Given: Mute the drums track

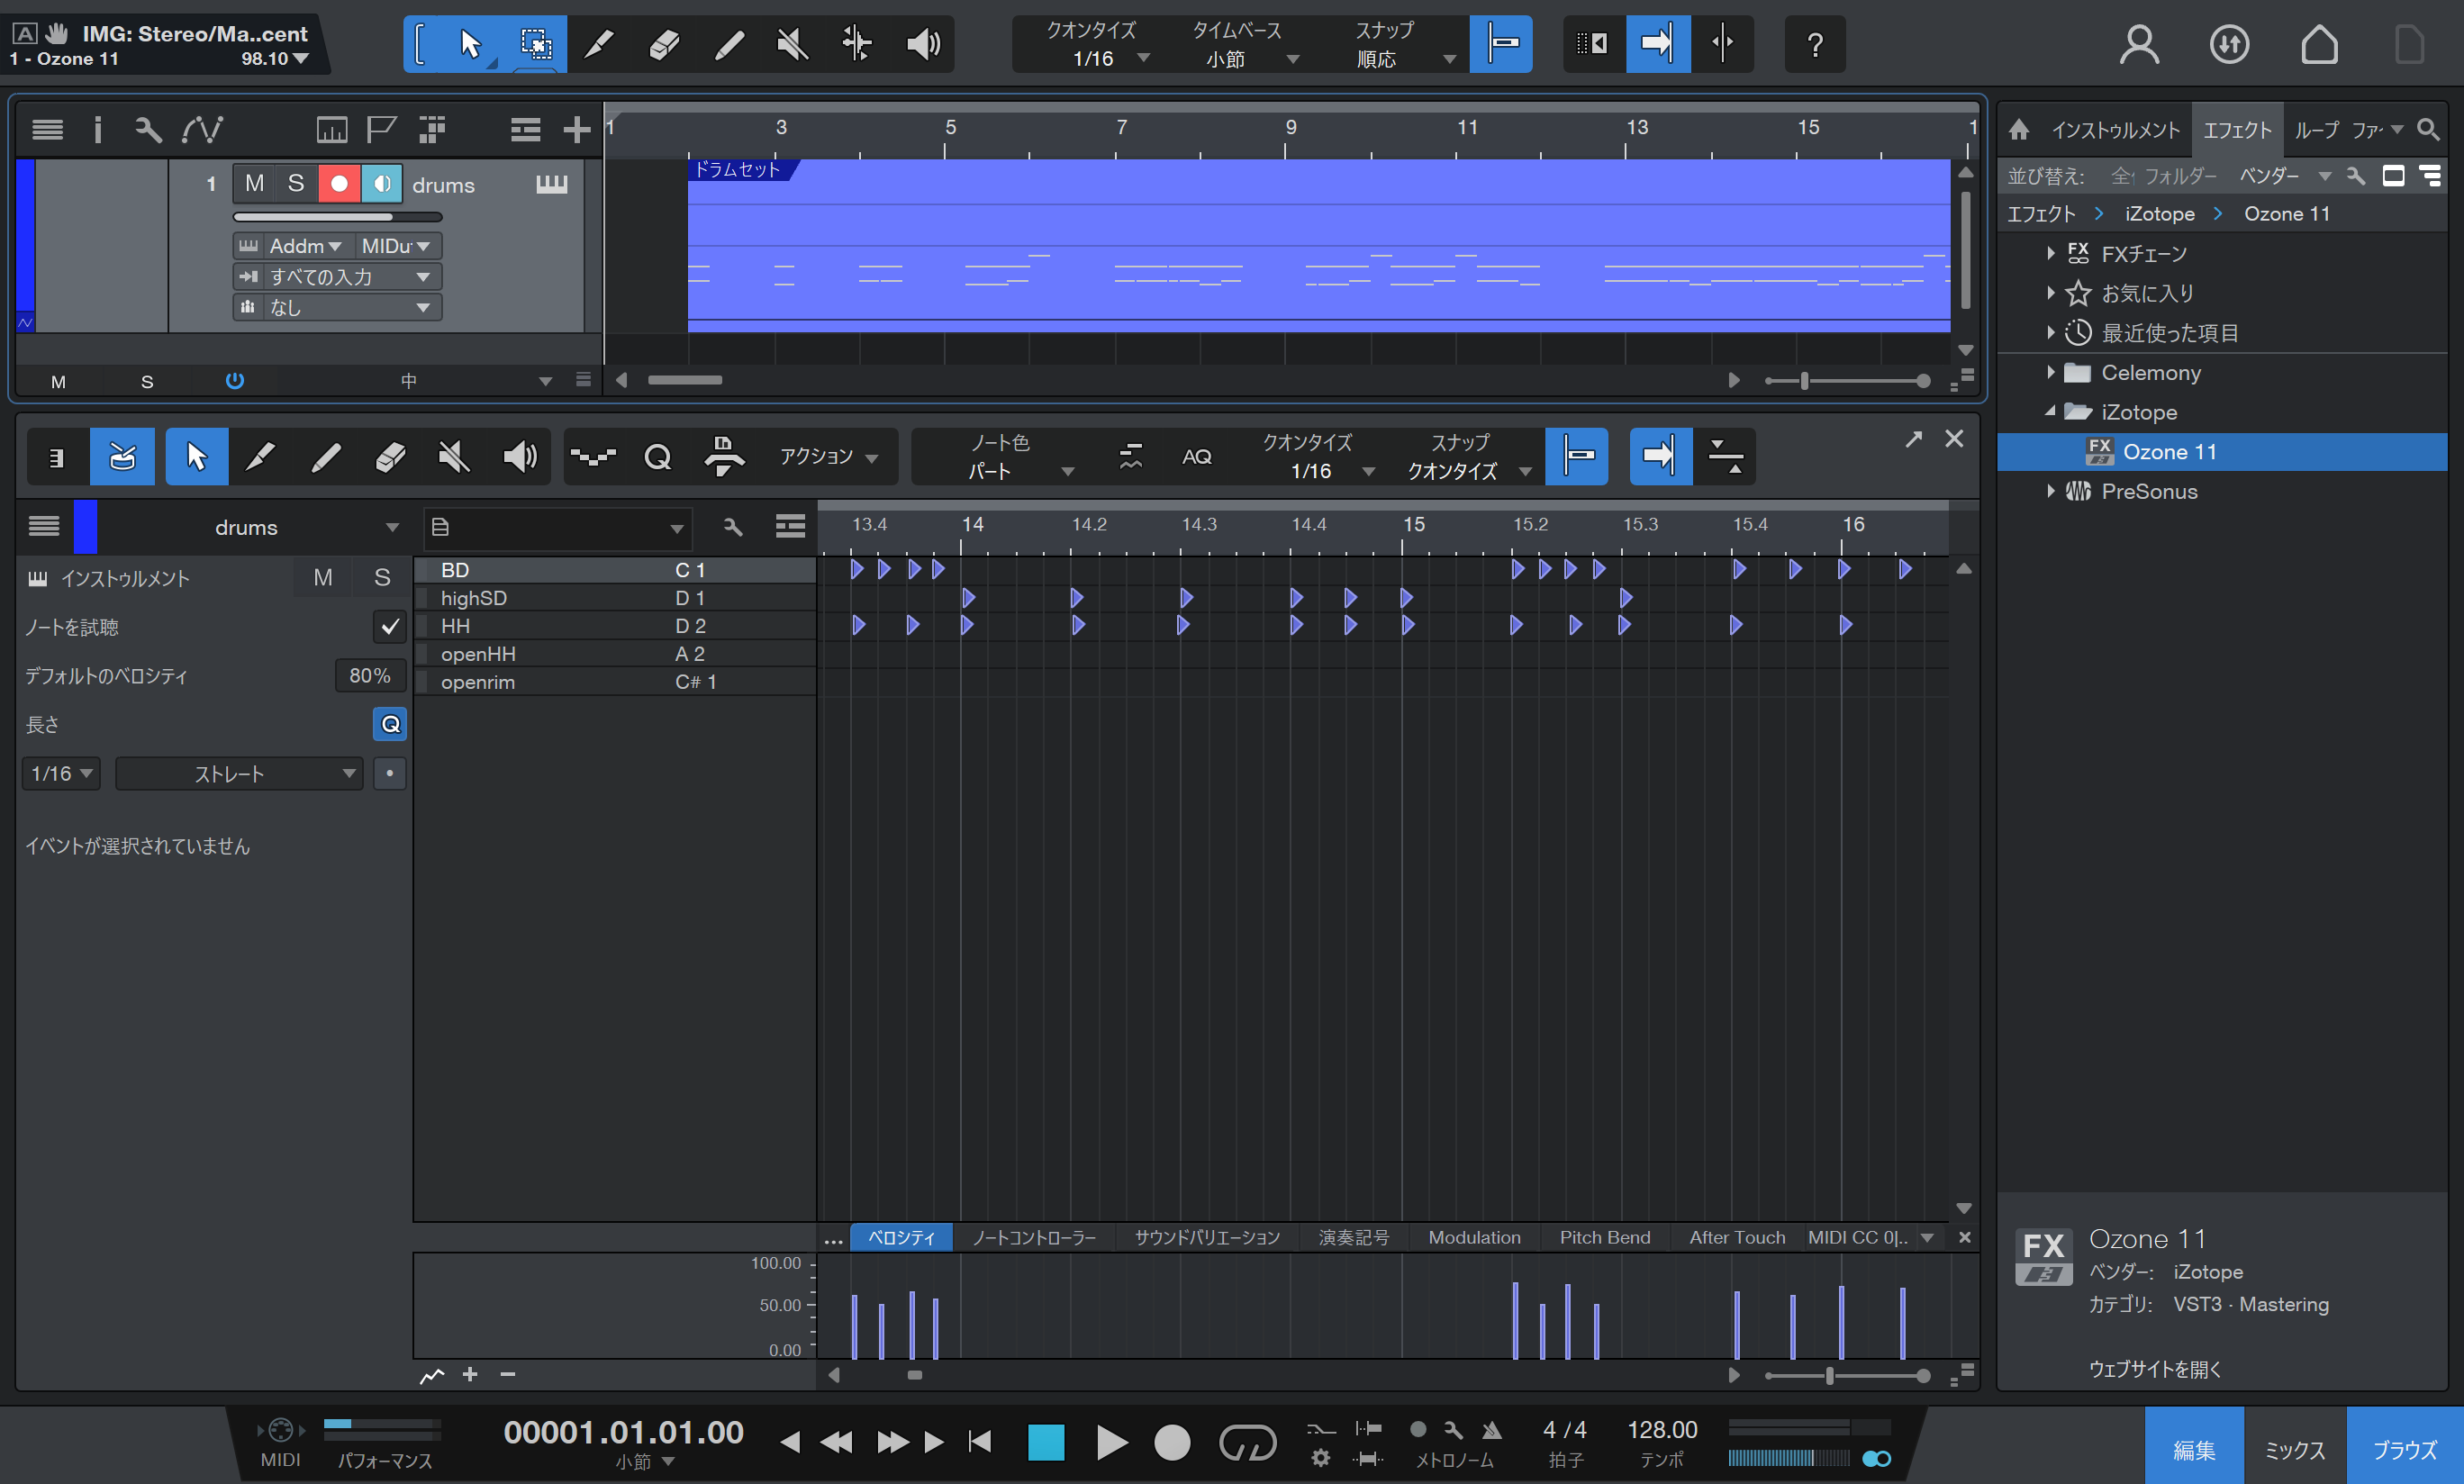Looking at the screenshot, I should pyautogui.click(x=255, y=184).
